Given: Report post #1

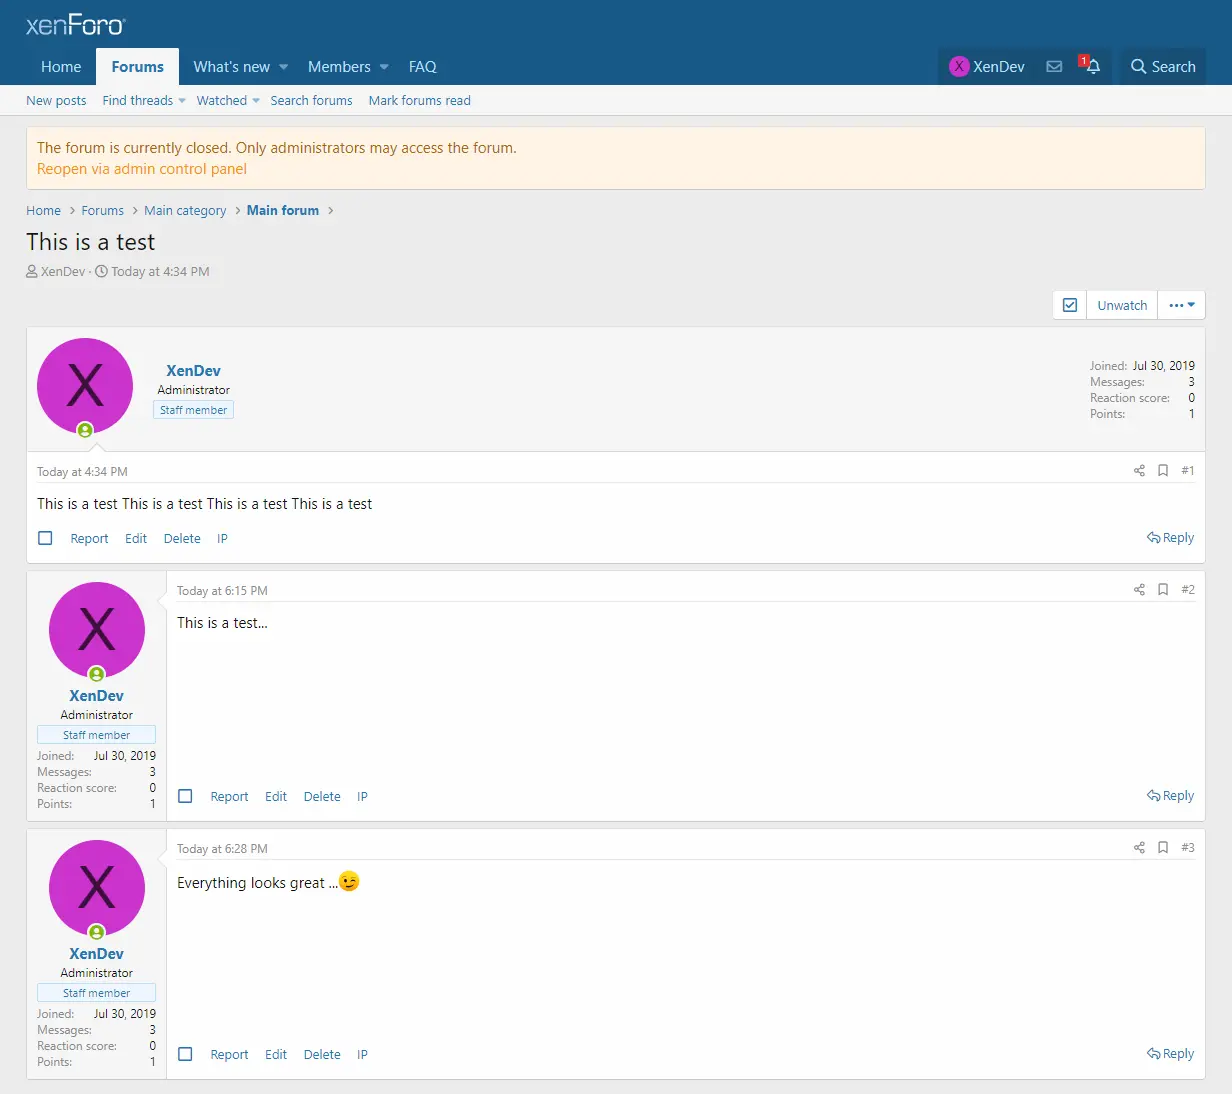Looking at the screenshot, I should (x=89, y=539).
